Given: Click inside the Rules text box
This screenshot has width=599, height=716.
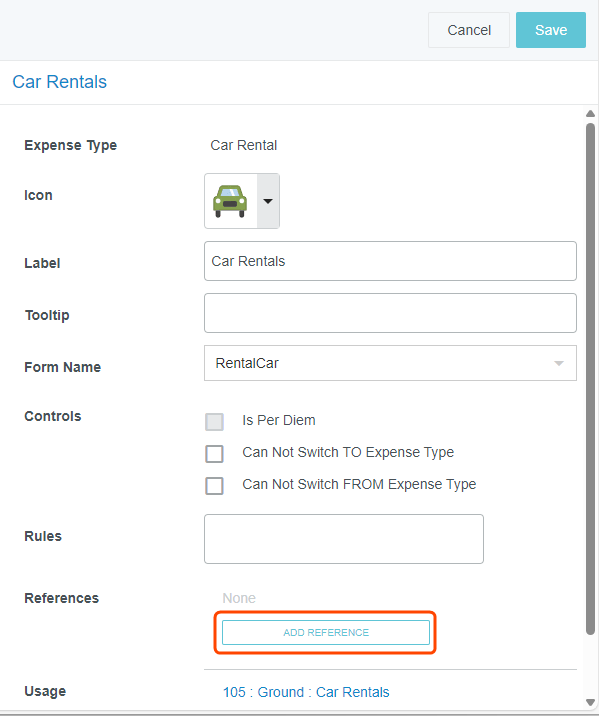Looking at the screenshot, I should (344, 539).
